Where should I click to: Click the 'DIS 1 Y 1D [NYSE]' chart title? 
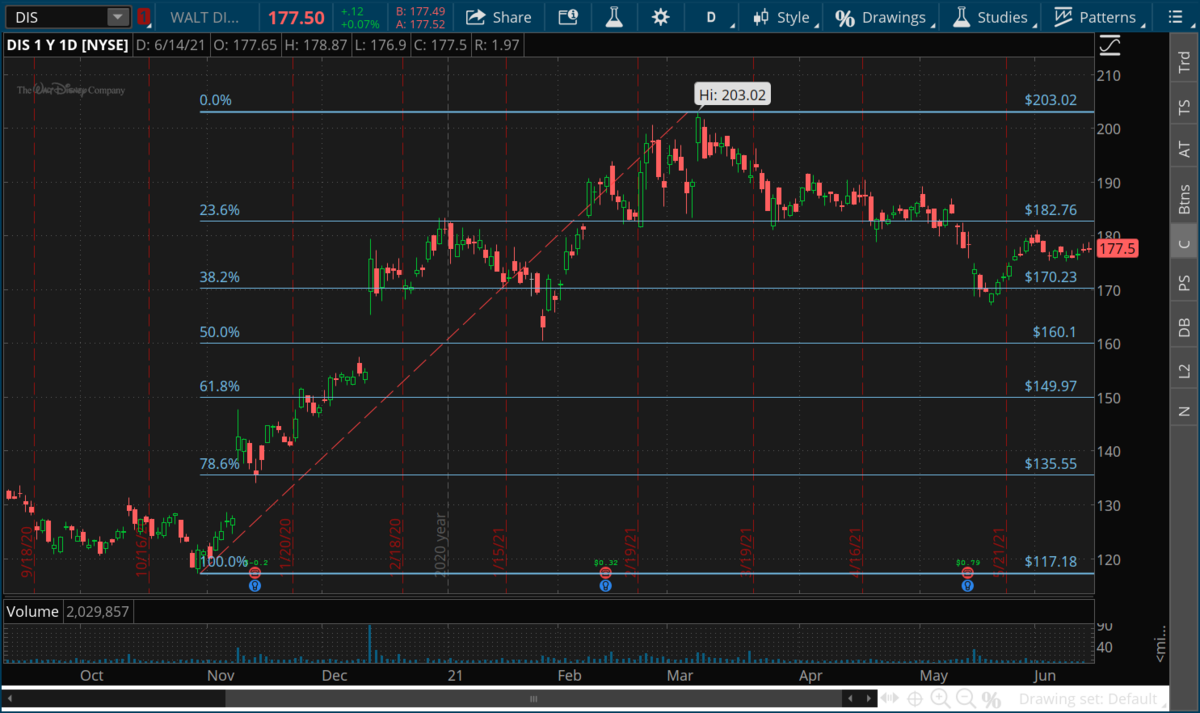click(67, 45)
